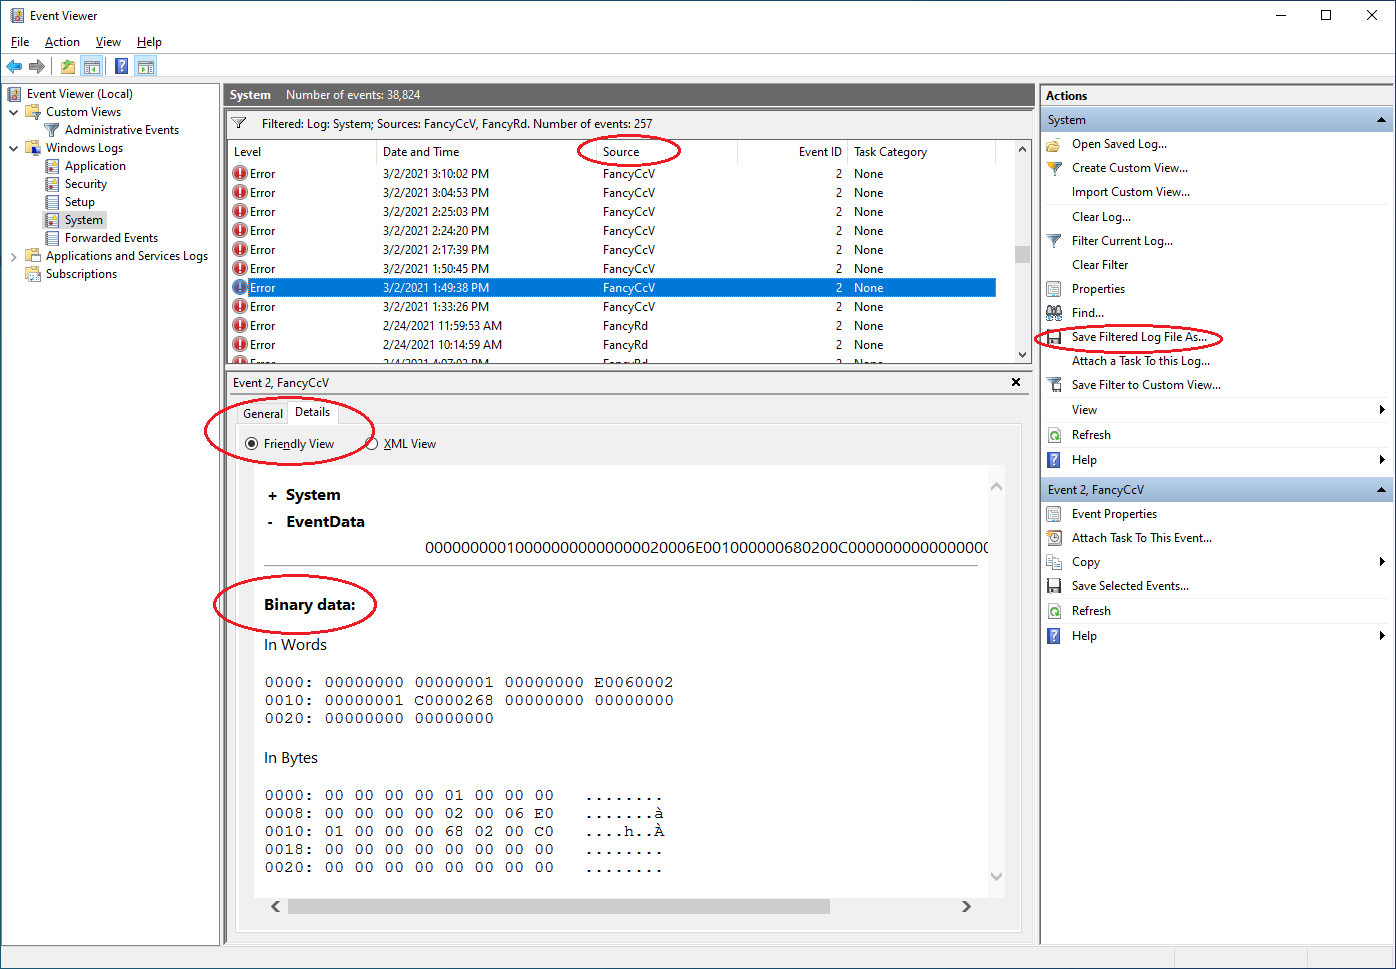Image resolution: width=1396 pixels, height=969 pixels.
Task: Collapse the Custom Views tree node
Action: (13, 112)
